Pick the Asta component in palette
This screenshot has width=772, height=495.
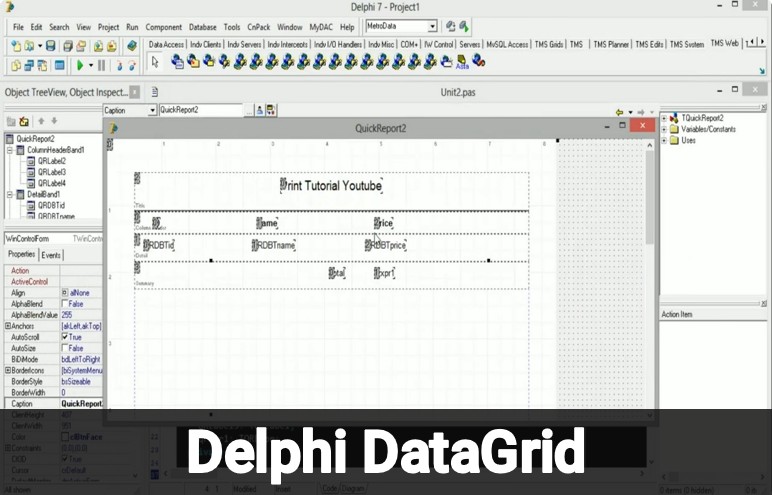pyautogui.click(x=462, y=62)
